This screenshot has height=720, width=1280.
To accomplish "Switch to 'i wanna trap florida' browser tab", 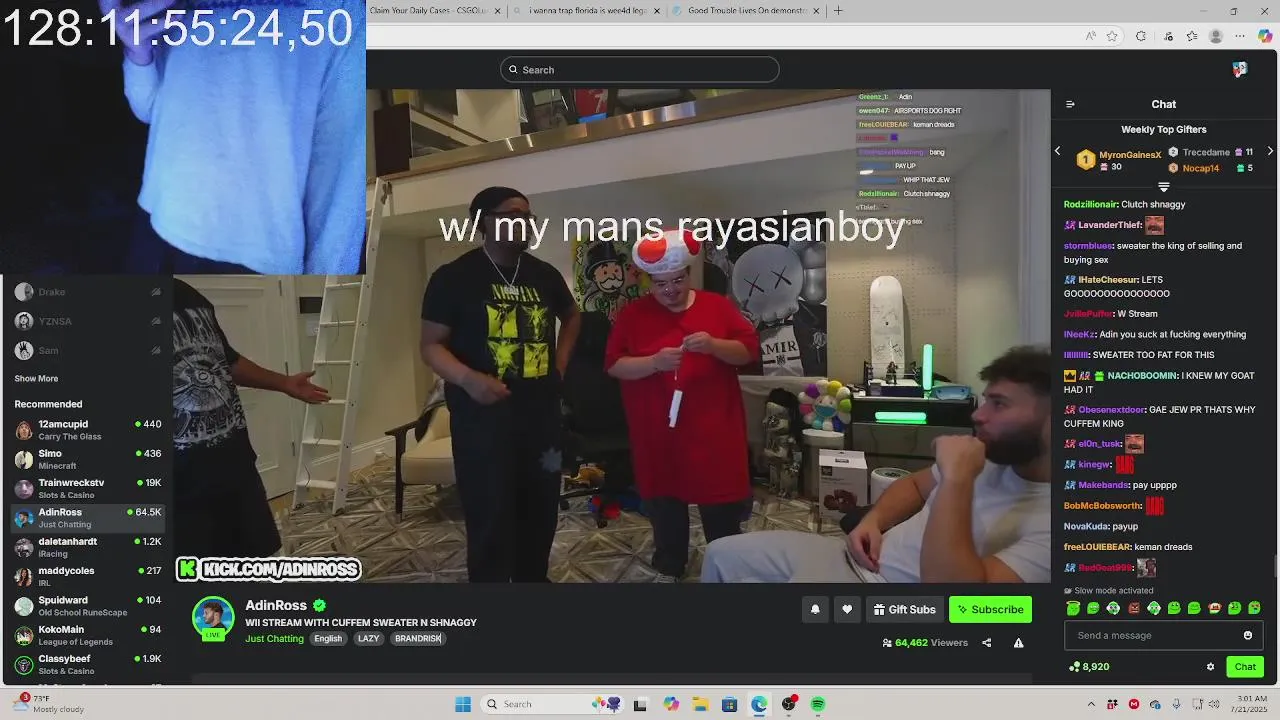I will point(585,10).
